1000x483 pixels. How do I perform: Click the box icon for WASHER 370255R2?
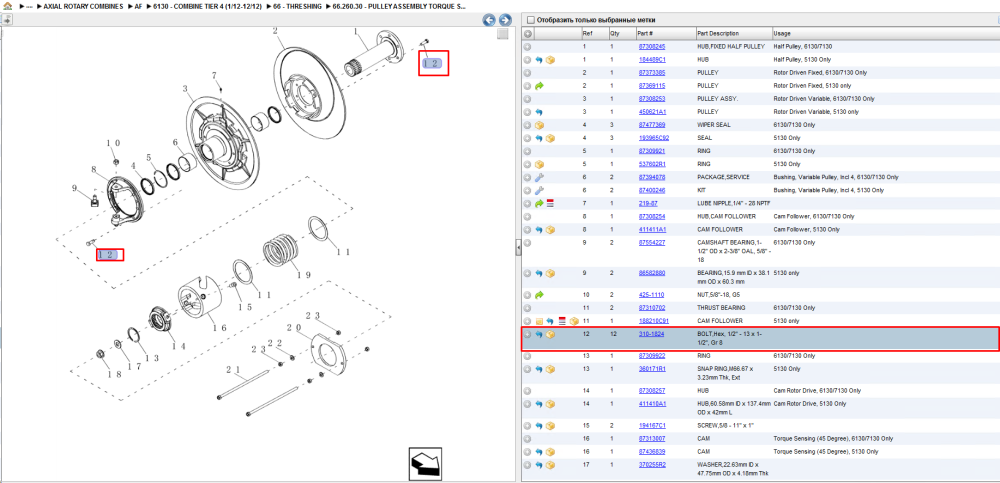(x=550, y=465)
